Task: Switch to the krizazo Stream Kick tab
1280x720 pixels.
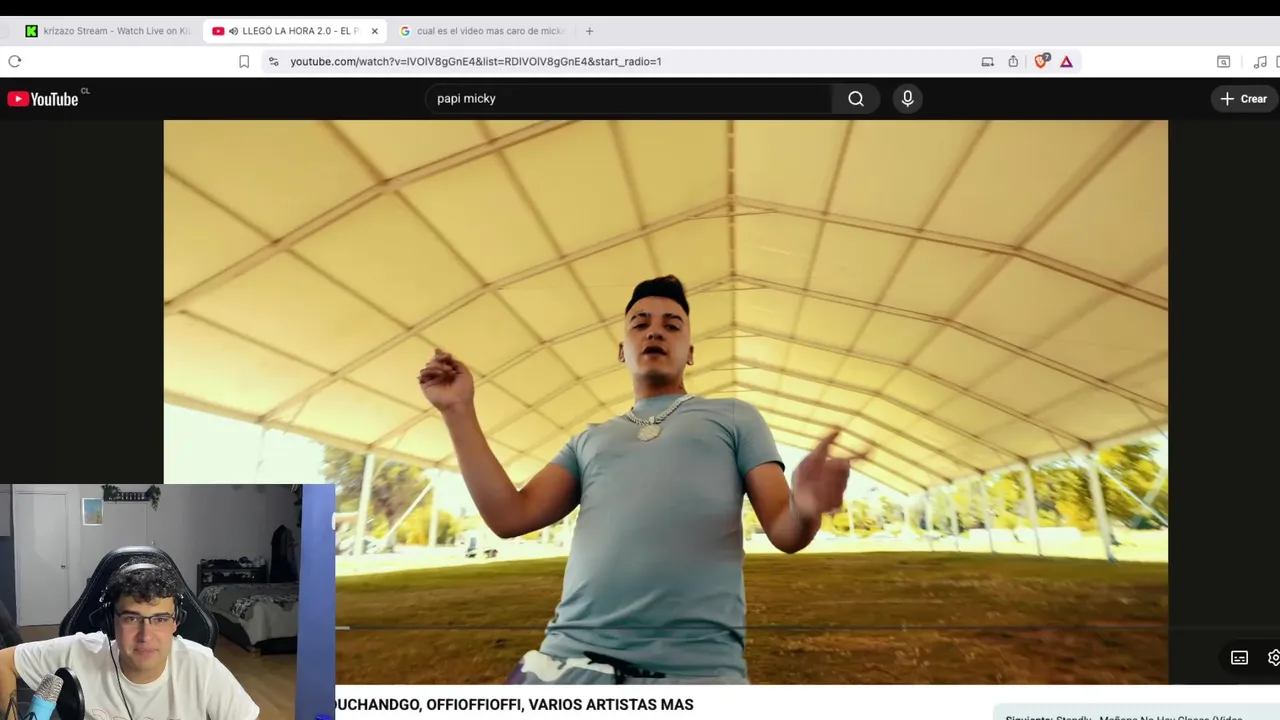Action: tap(108, 31)
